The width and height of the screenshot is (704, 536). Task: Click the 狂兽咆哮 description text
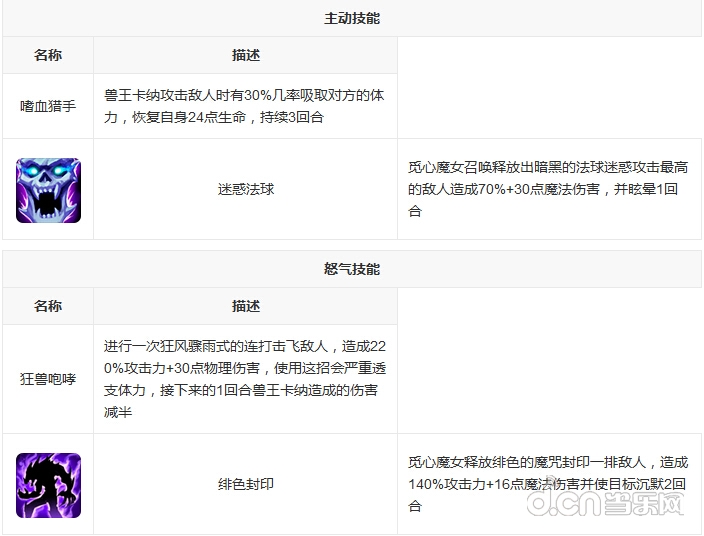point(245,379)
